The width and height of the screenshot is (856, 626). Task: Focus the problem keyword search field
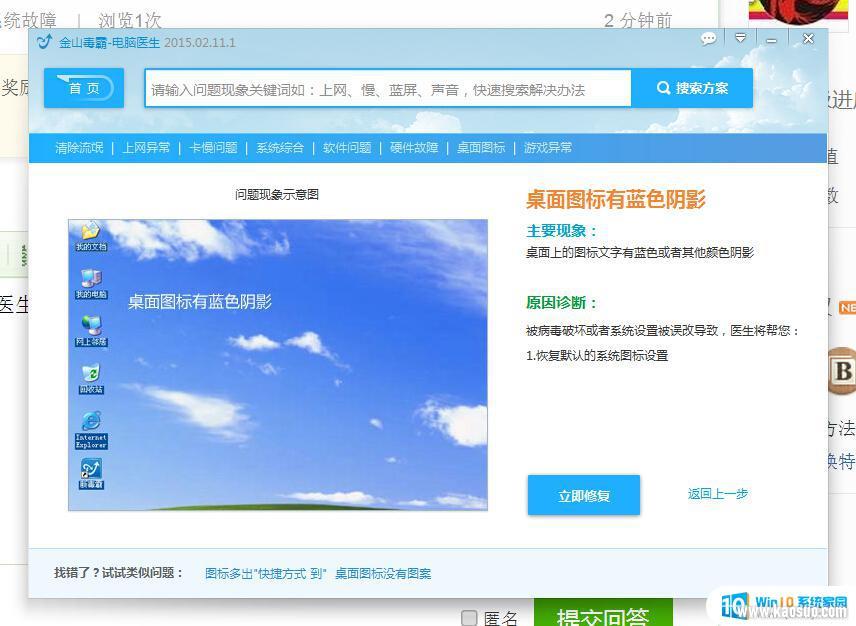388,88
